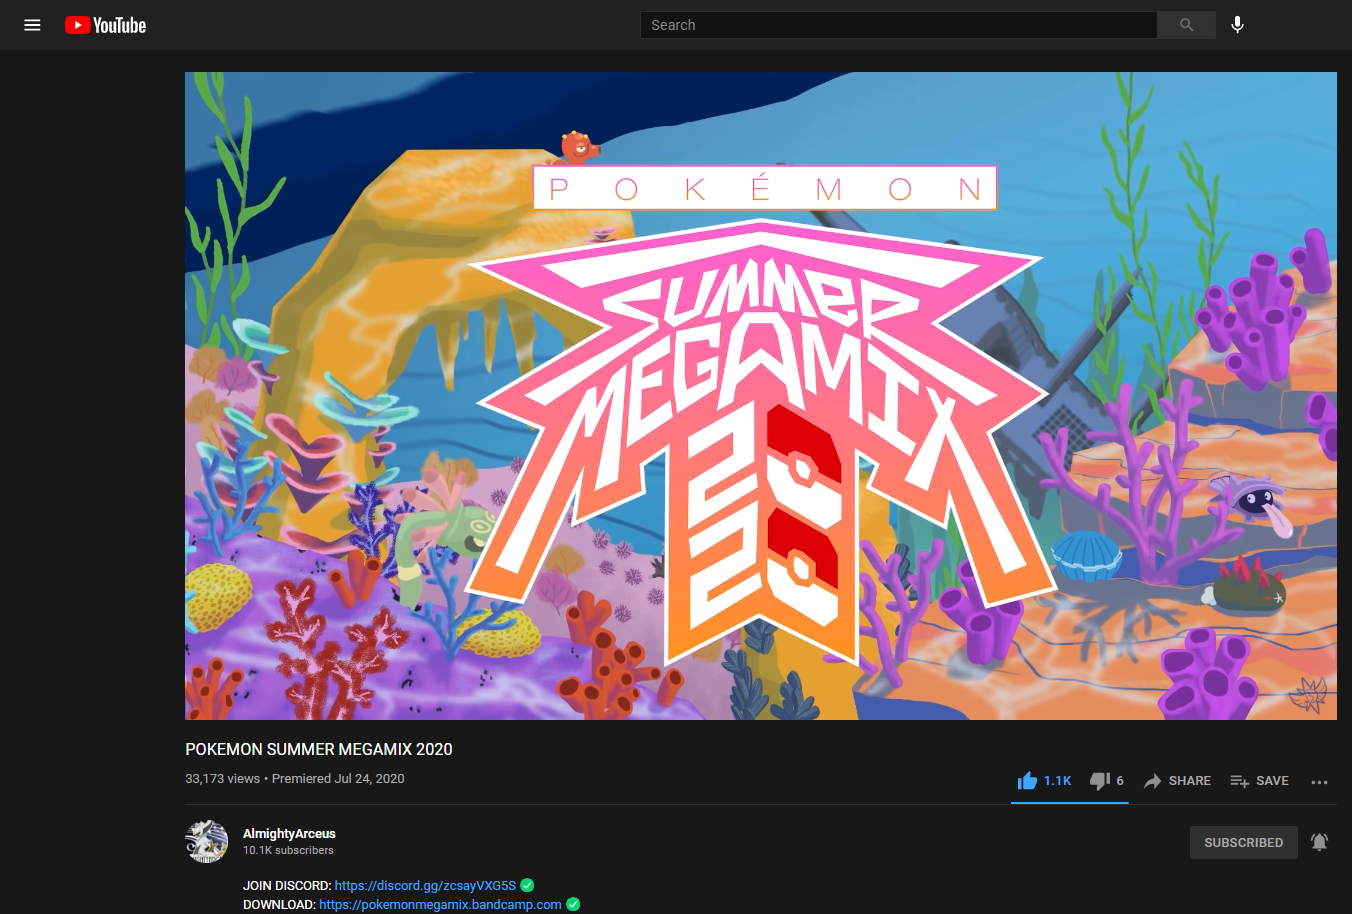The width and height of the screenshot is (1352, 914).
Task: Click the magnifying glass search button
Action: (x=1186, y=25)
